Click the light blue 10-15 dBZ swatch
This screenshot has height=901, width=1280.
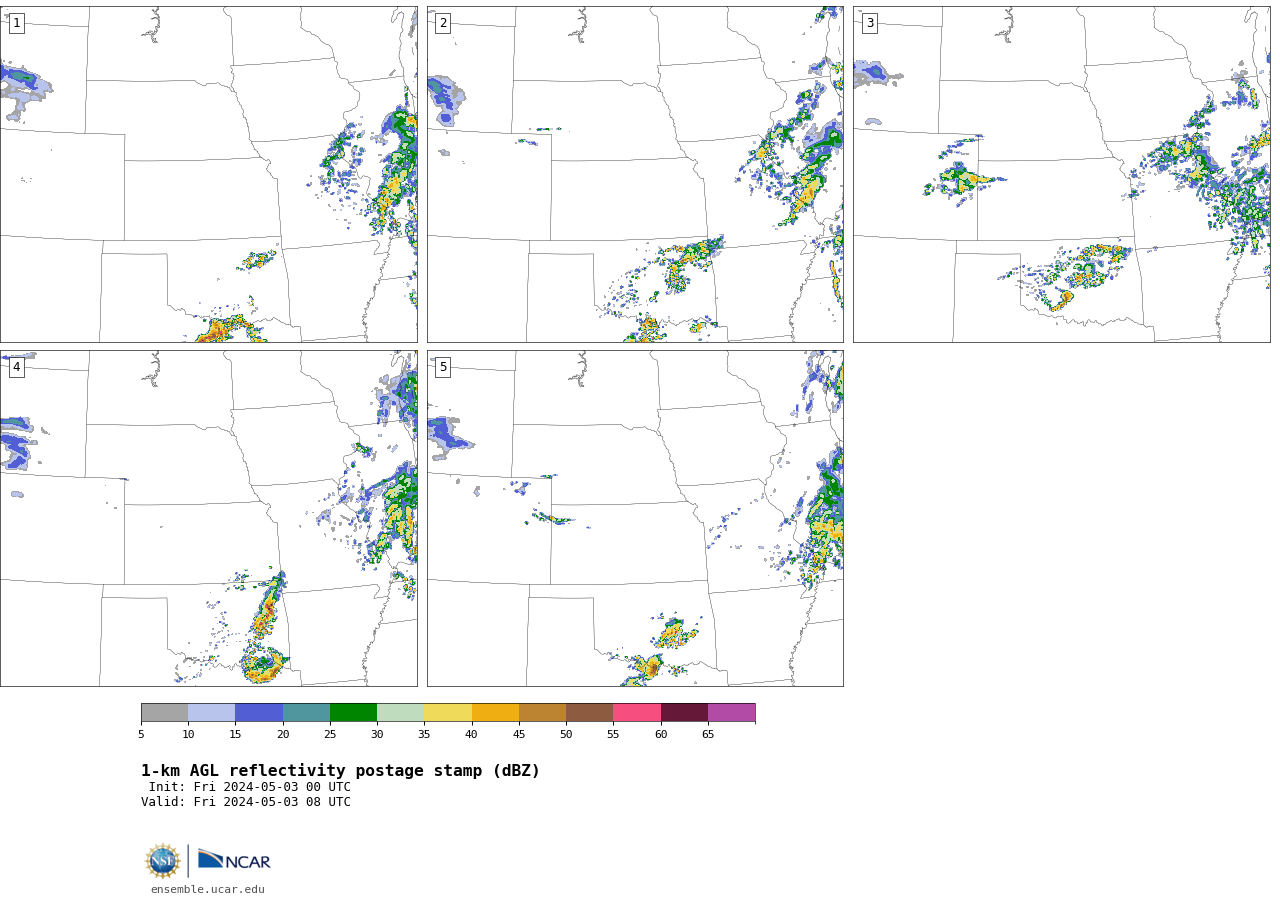(x=211, y=712)
